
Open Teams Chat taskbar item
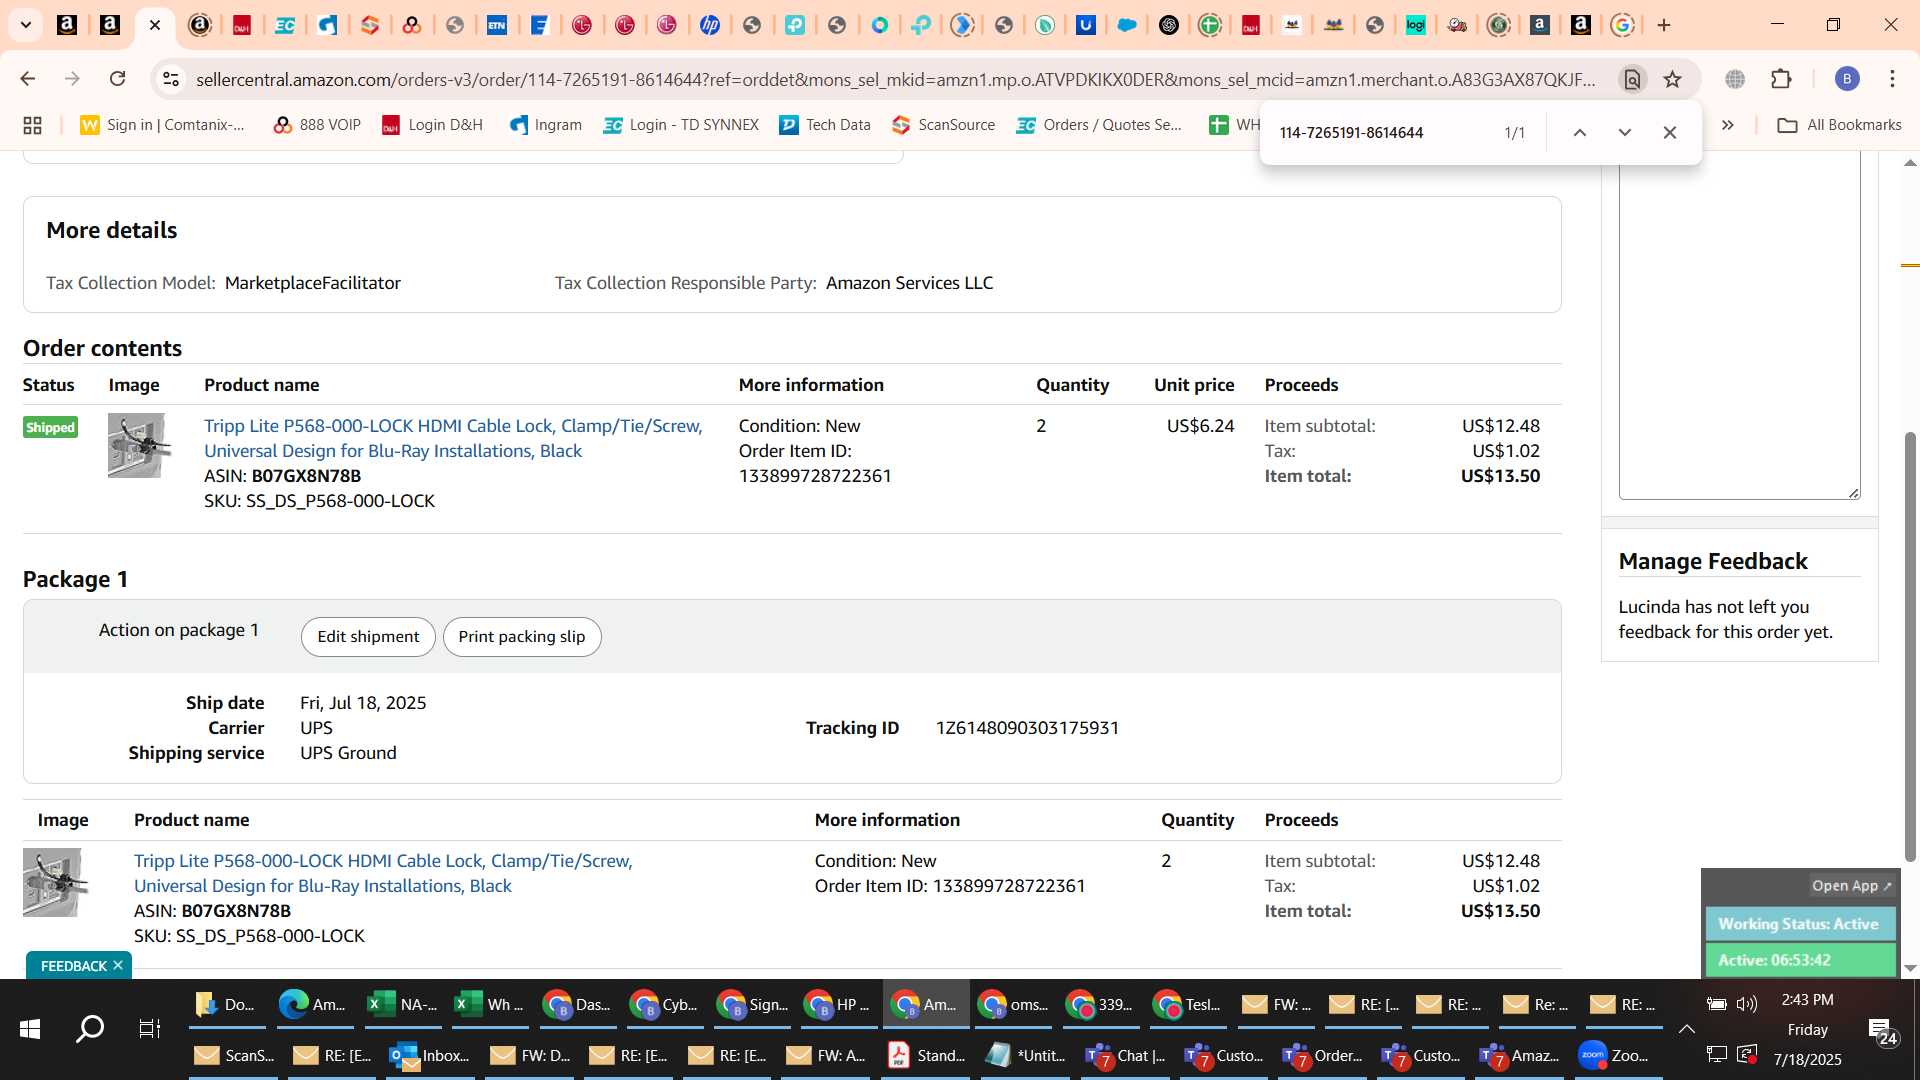click(1126, 1055)
